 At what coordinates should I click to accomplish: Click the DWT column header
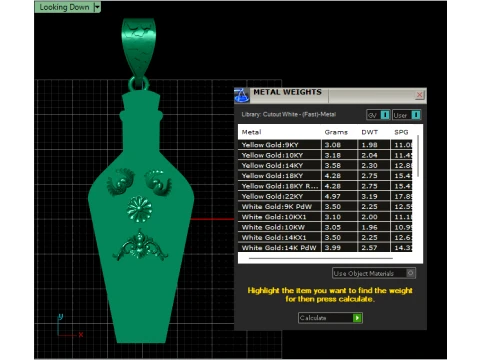pyautogui.click(x=369, y=132)
